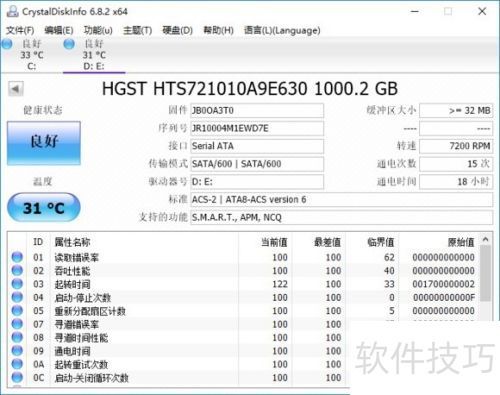Click the 31 °C temperature button

click(44, 208)
